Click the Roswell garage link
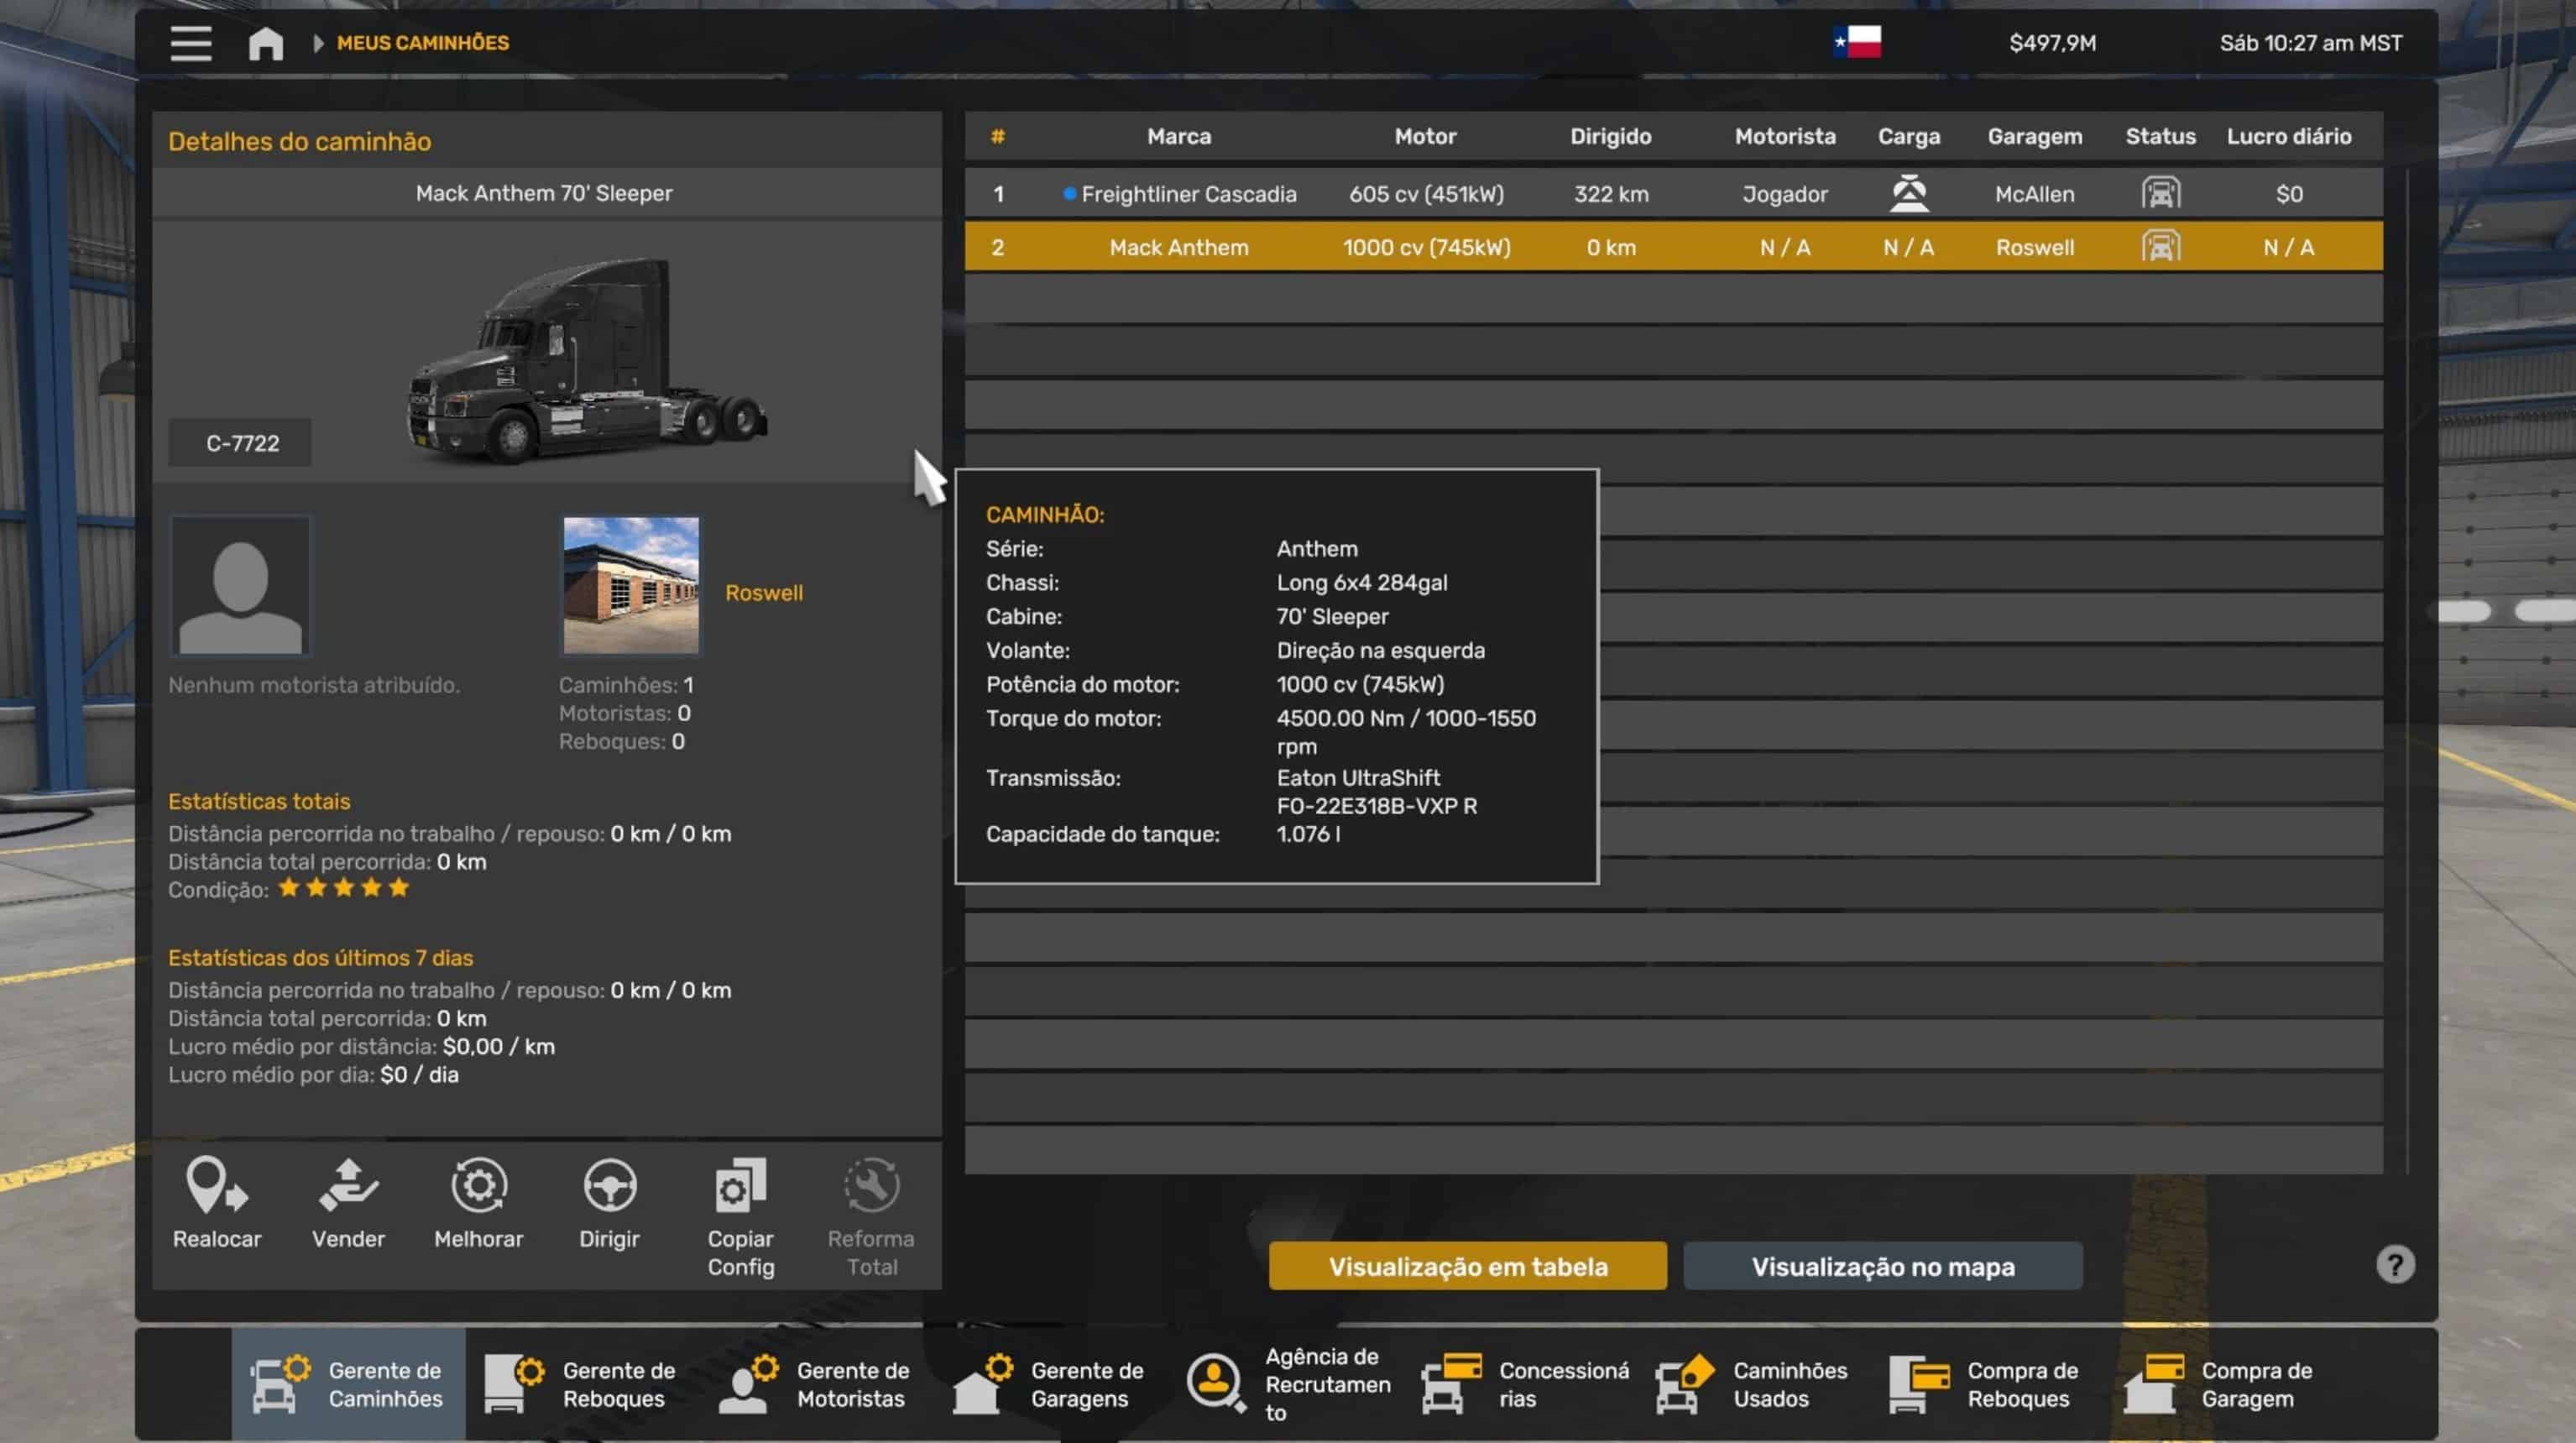The width and height of the screenshot is (2576, 1443). click(x=763, y=593)
